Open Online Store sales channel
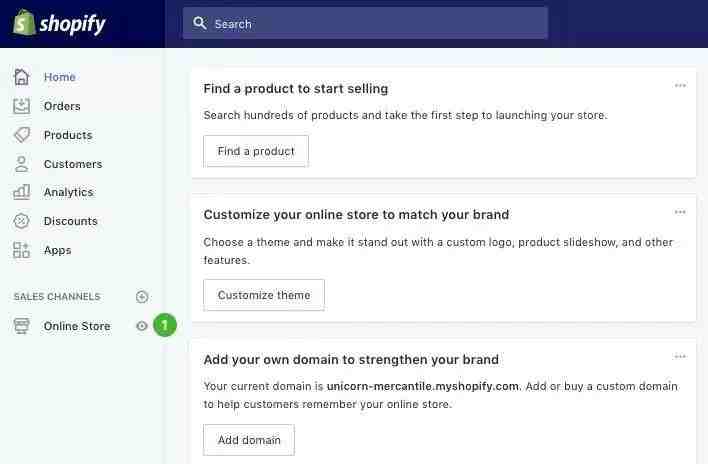The width and height of the screenshot is (708, 464). click(77, 326)
